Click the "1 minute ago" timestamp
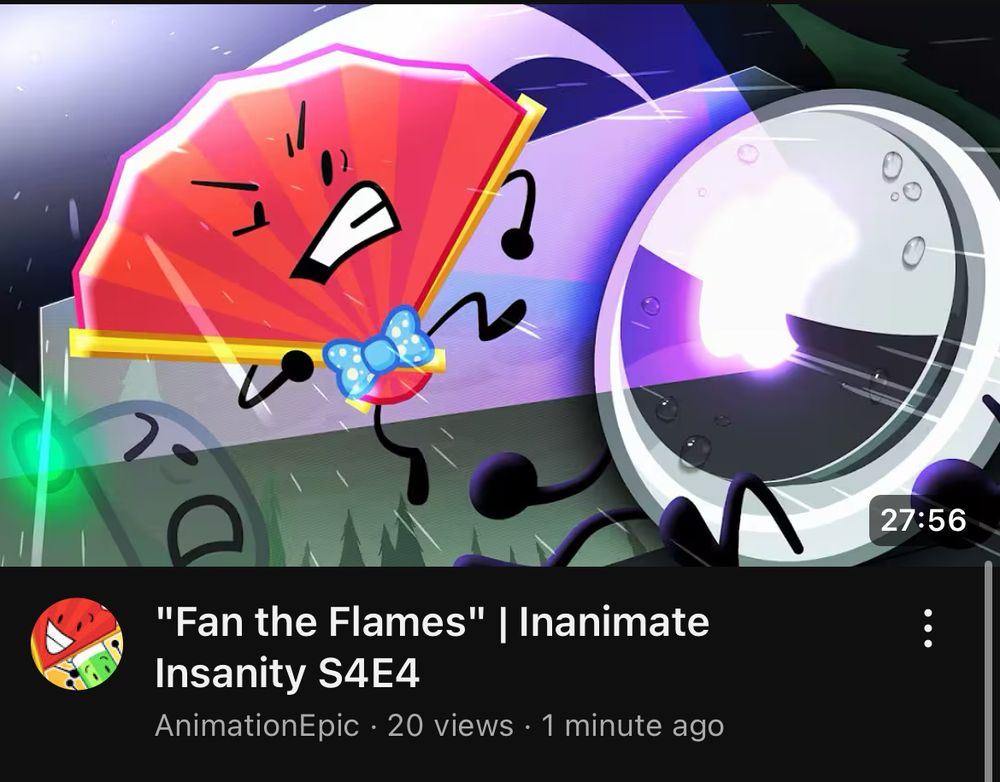The height and width of the screenshot is (782, 1000). tap(633, 726)
